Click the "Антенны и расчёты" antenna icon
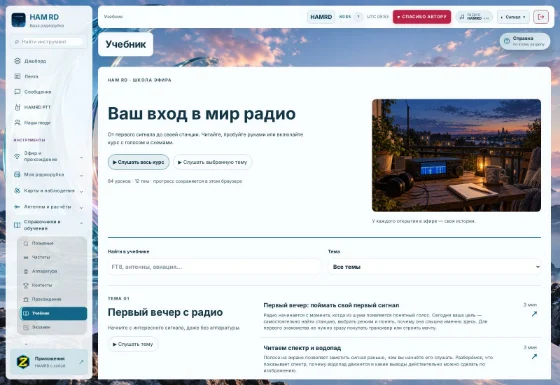Viewport: 560px width, 385px height. coord(17,207)
